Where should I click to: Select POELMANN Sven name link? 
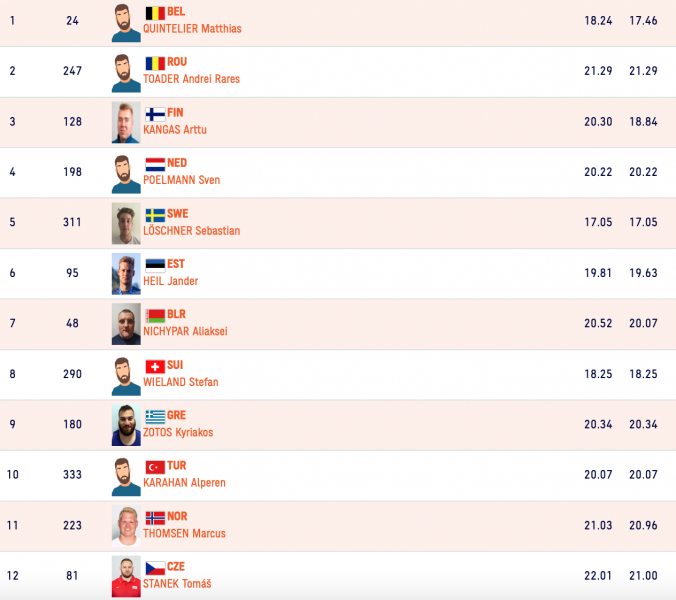pos(181,180)
